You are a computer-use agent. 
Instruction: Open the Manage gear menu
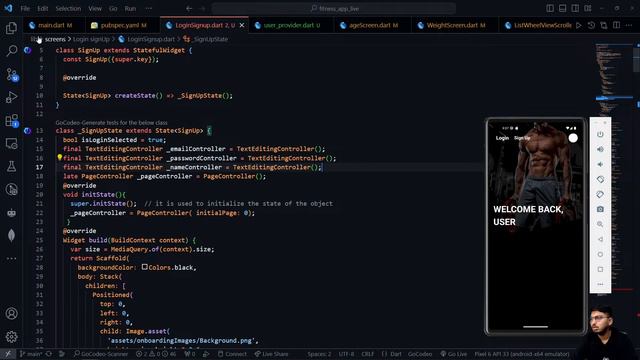pyautogui.click(x=11, y=337)
